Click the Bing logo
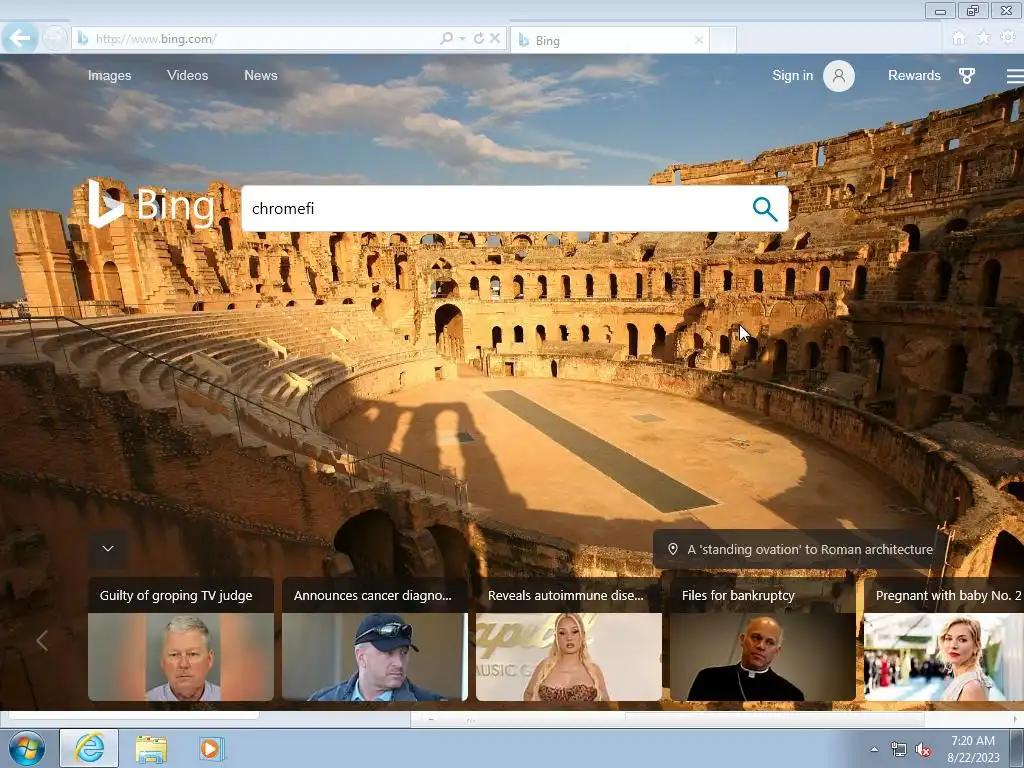This screenshot has height=768, width=1024. click(x=151, y=204)
